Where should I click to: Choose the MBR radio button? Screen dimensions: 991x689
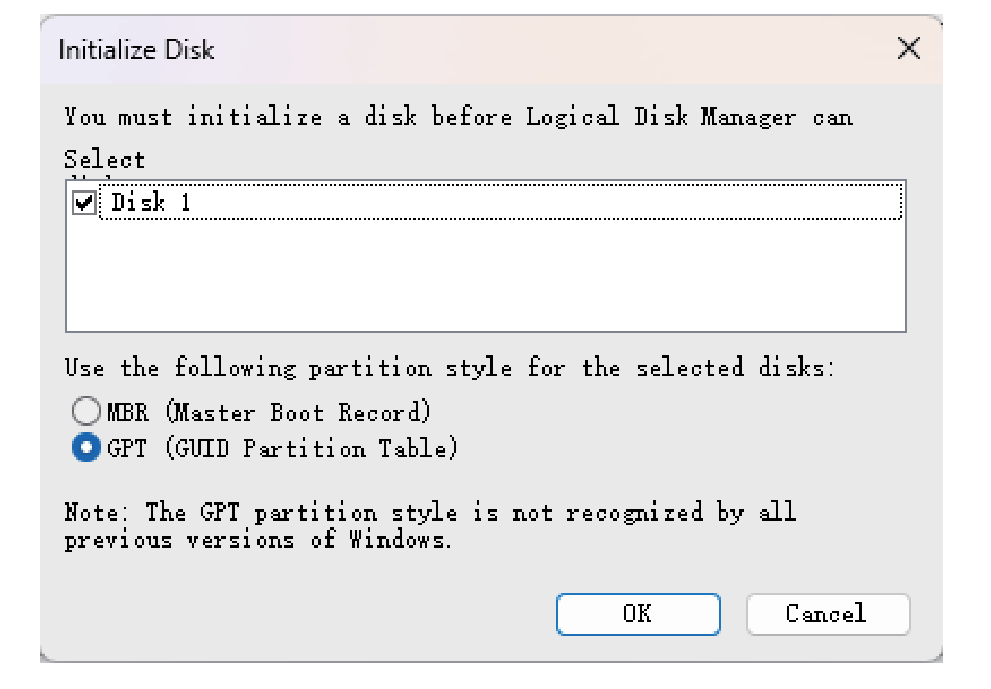pos(86,412)
